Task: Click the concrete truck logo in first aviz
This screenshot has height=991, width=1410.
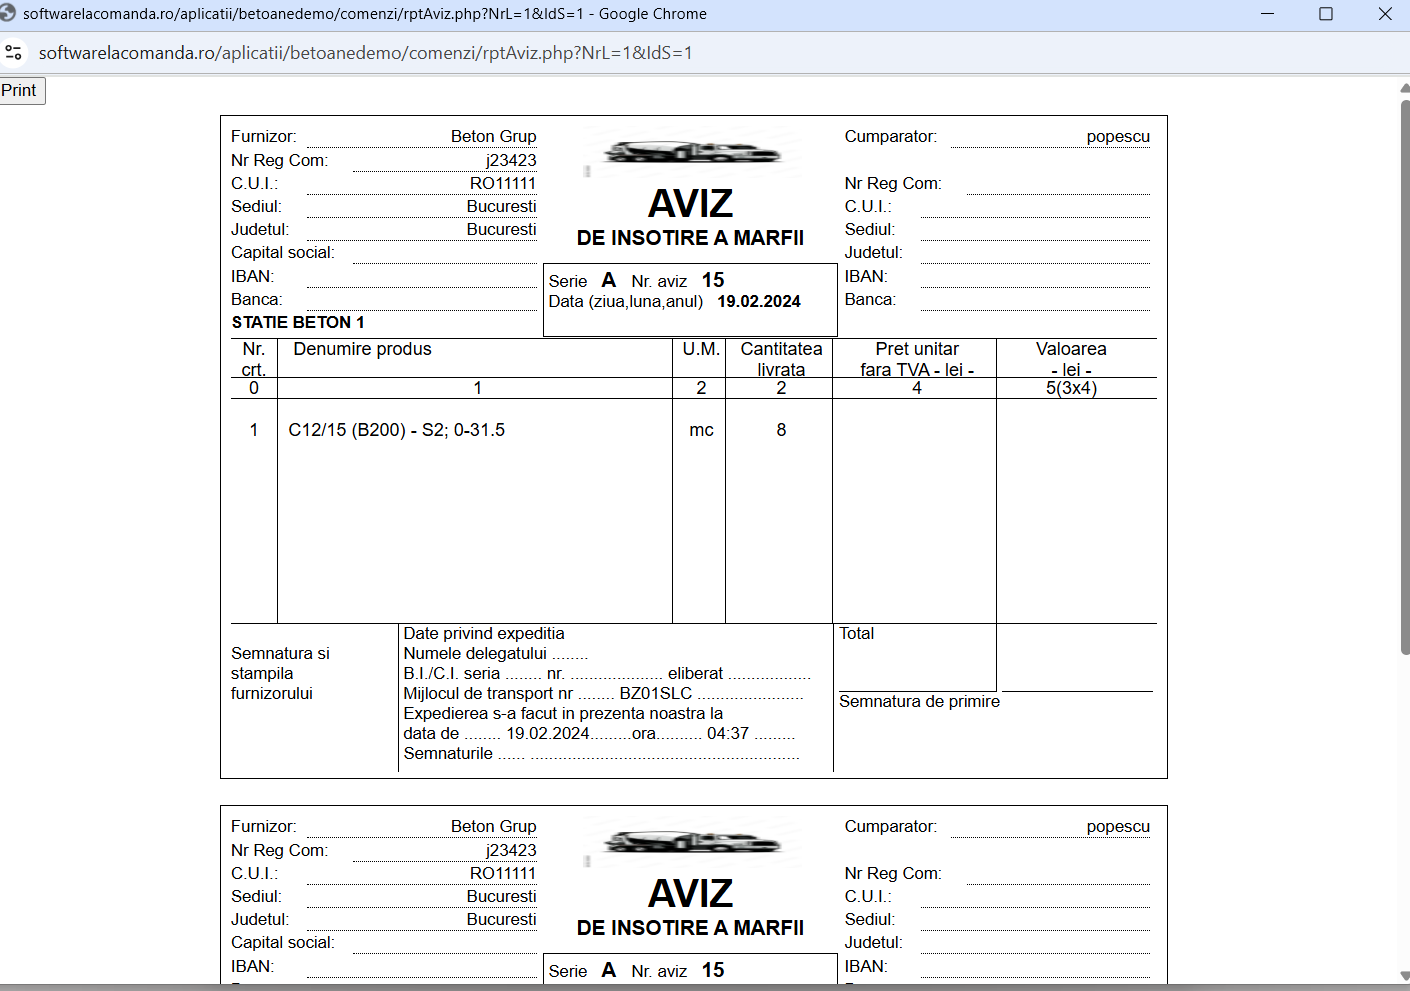Action: 691,152
